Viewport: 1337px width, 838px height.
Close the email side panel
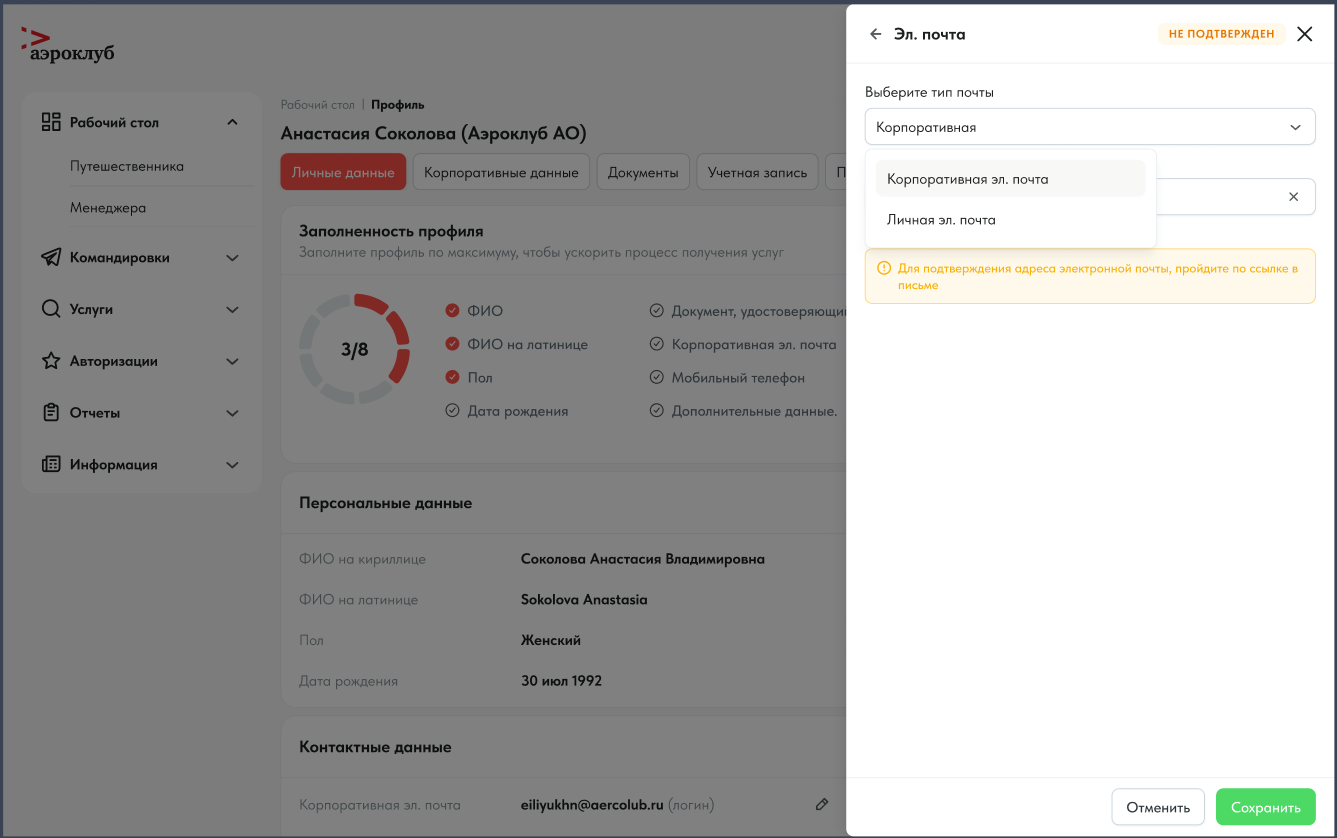1304,34
